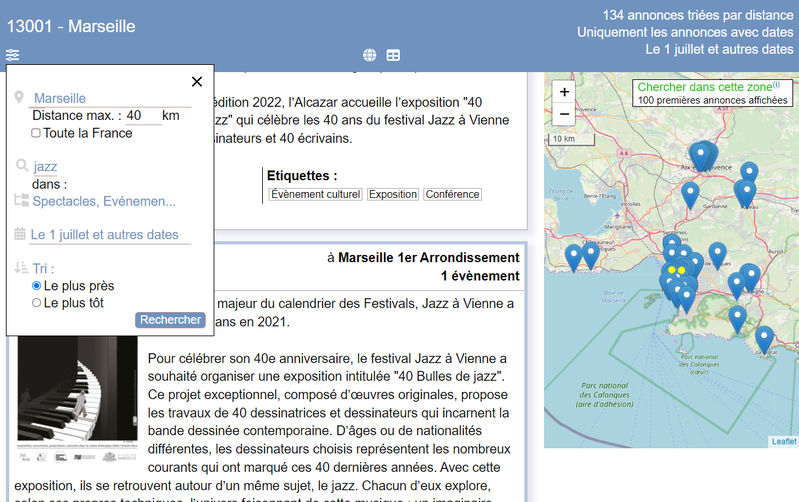This screenshot has height=502, width=799.
Task: Click the Évènement culturel tag
Action: [315, 194]
